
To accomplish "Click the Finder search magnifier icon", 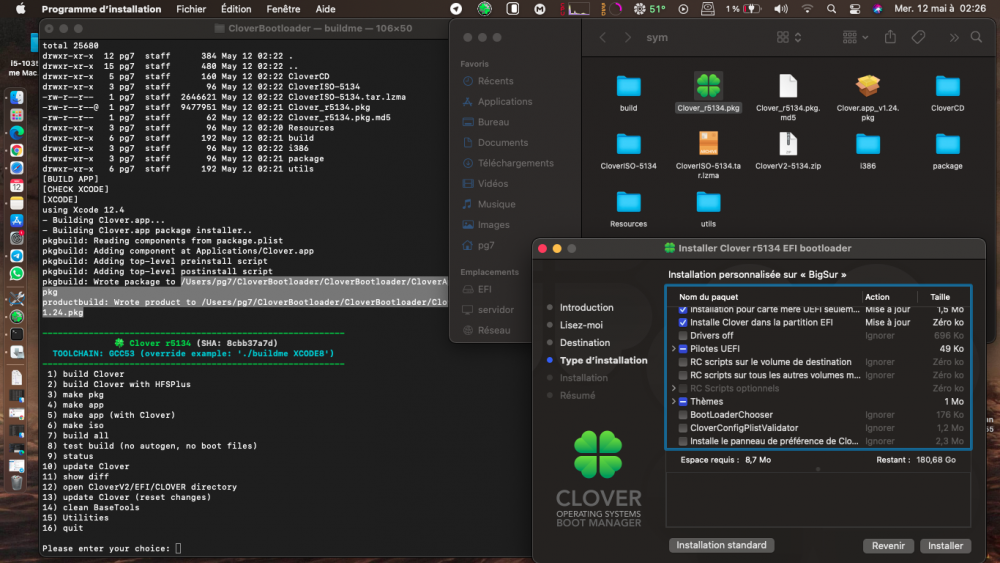I will click(976, 37).
